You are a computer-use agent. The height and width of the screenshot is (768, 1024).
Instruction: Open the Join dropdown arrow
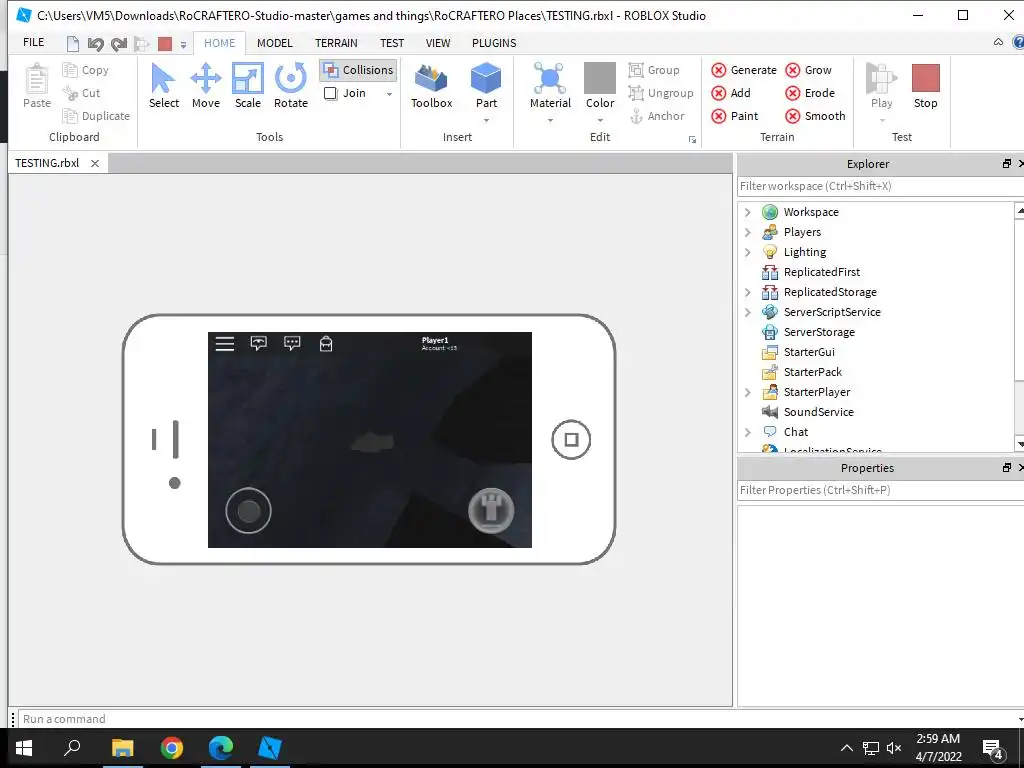pos(389,94)
